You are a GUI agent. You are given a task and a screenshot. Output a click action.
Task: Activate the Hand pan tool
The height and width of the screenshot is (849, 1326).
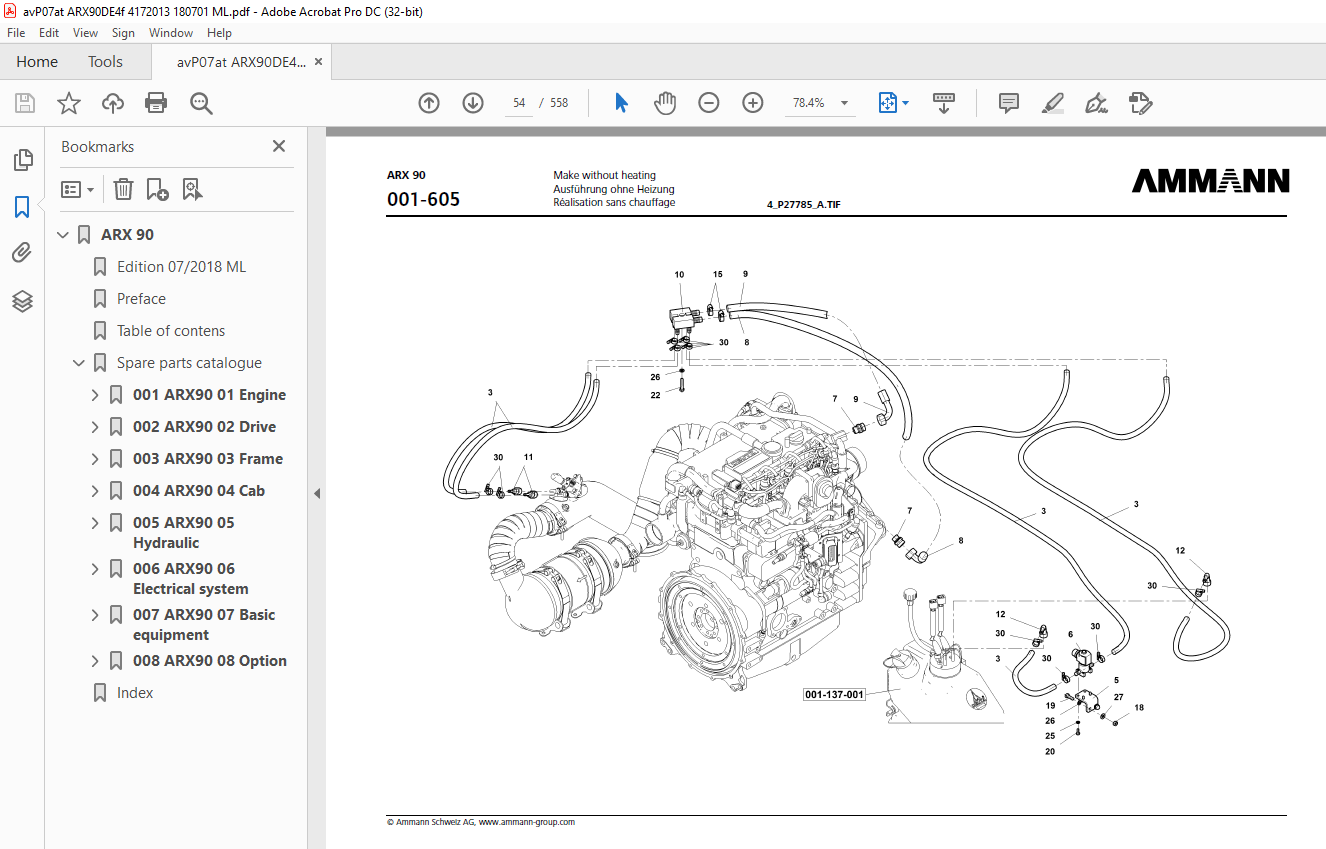(x=665, y=103)
